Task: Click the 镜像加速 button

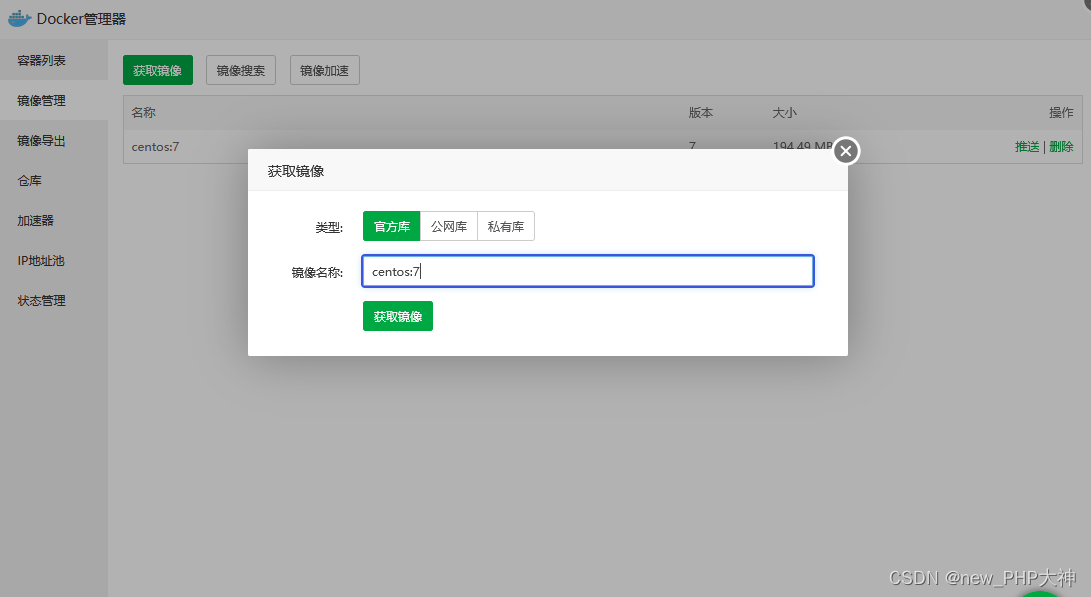Action: [324, 70]
